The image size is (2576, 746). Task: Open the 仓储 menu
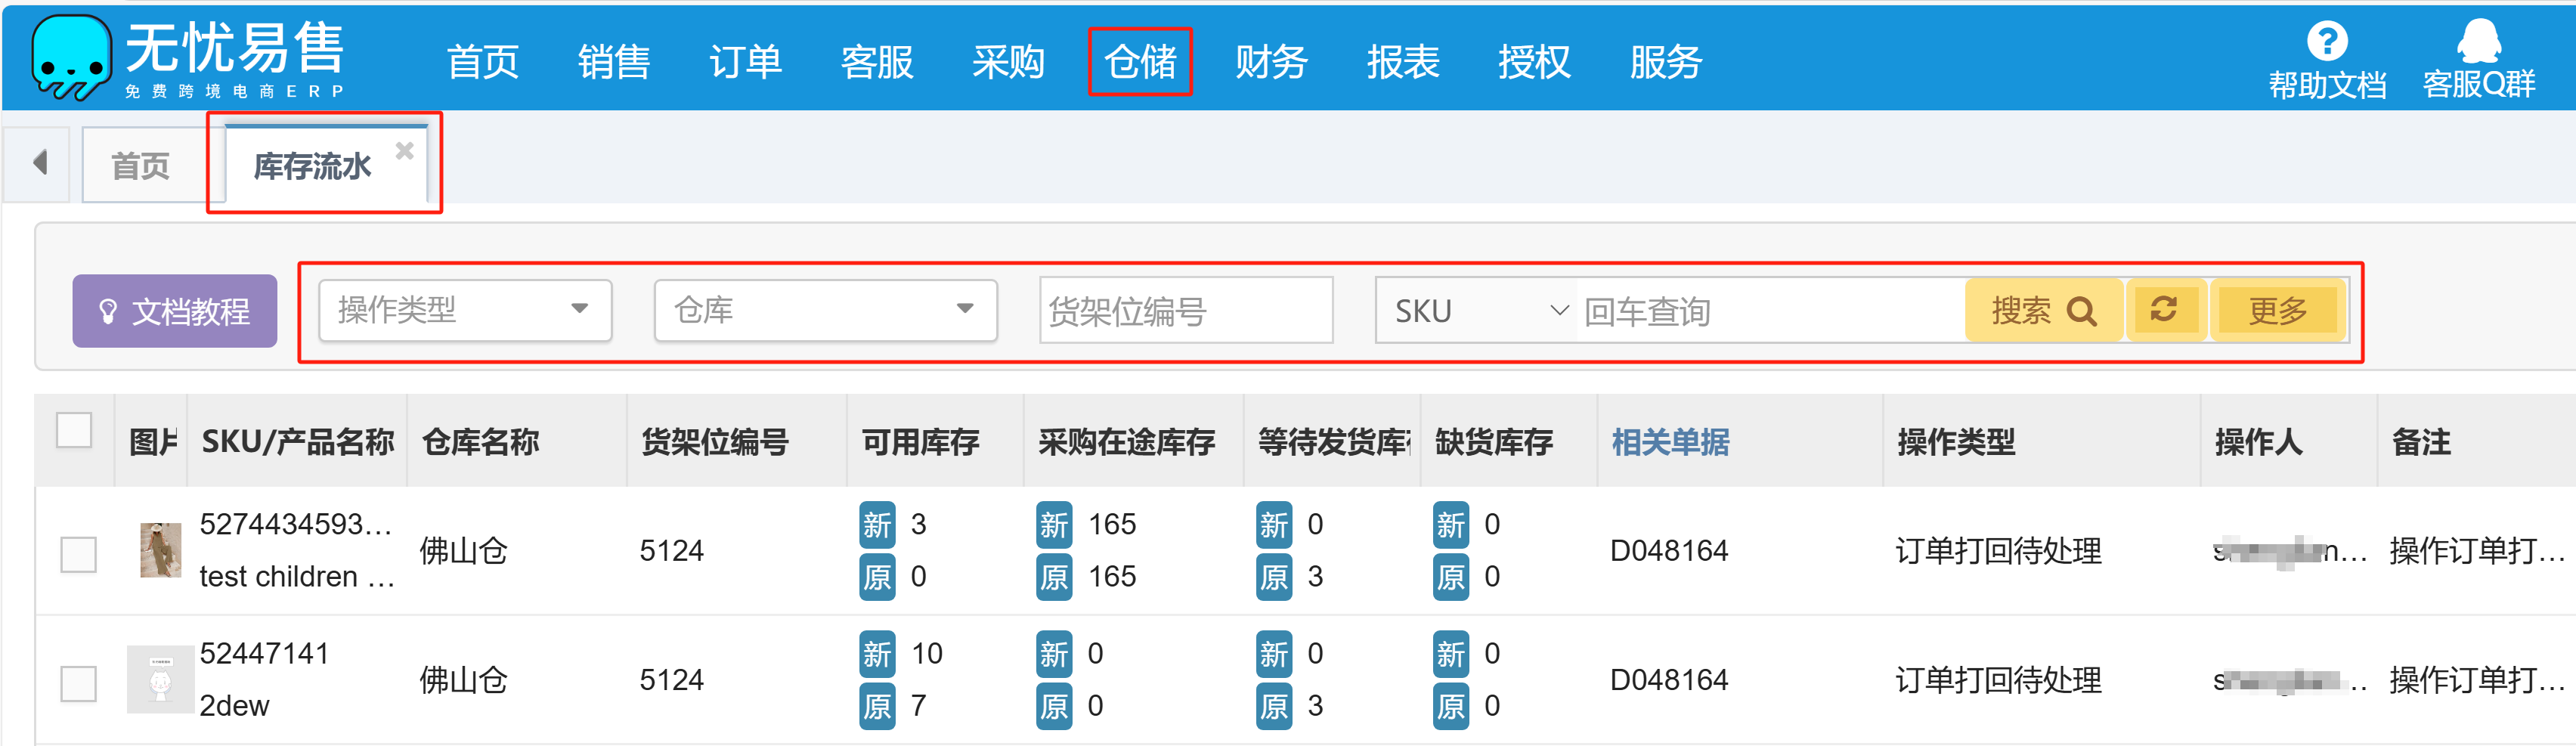pos(1139,62)
